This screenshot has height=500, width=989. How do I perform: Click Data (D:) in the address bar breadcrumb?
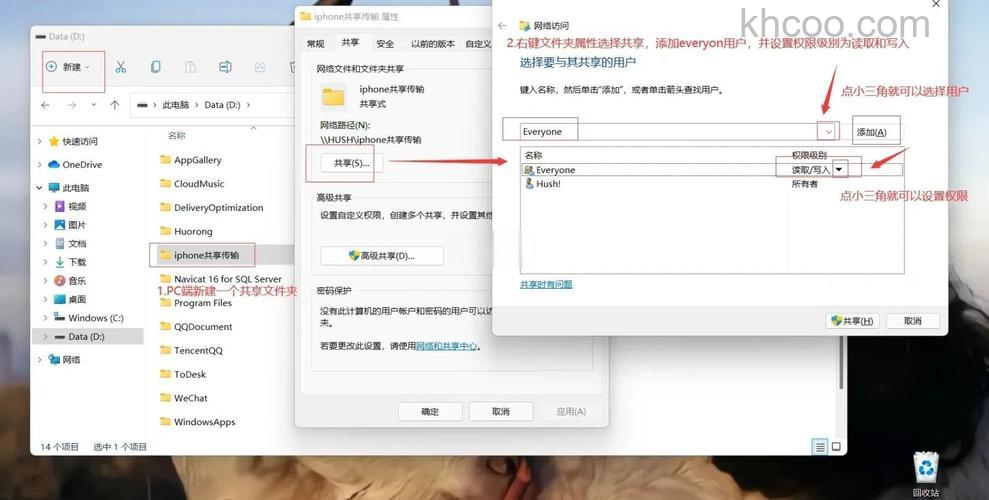(x=222, y=105)
